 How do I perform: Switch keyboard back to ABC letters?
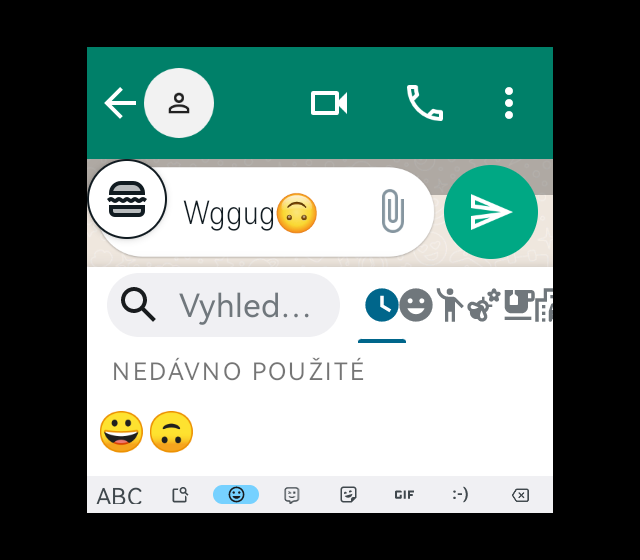point(119,496)
